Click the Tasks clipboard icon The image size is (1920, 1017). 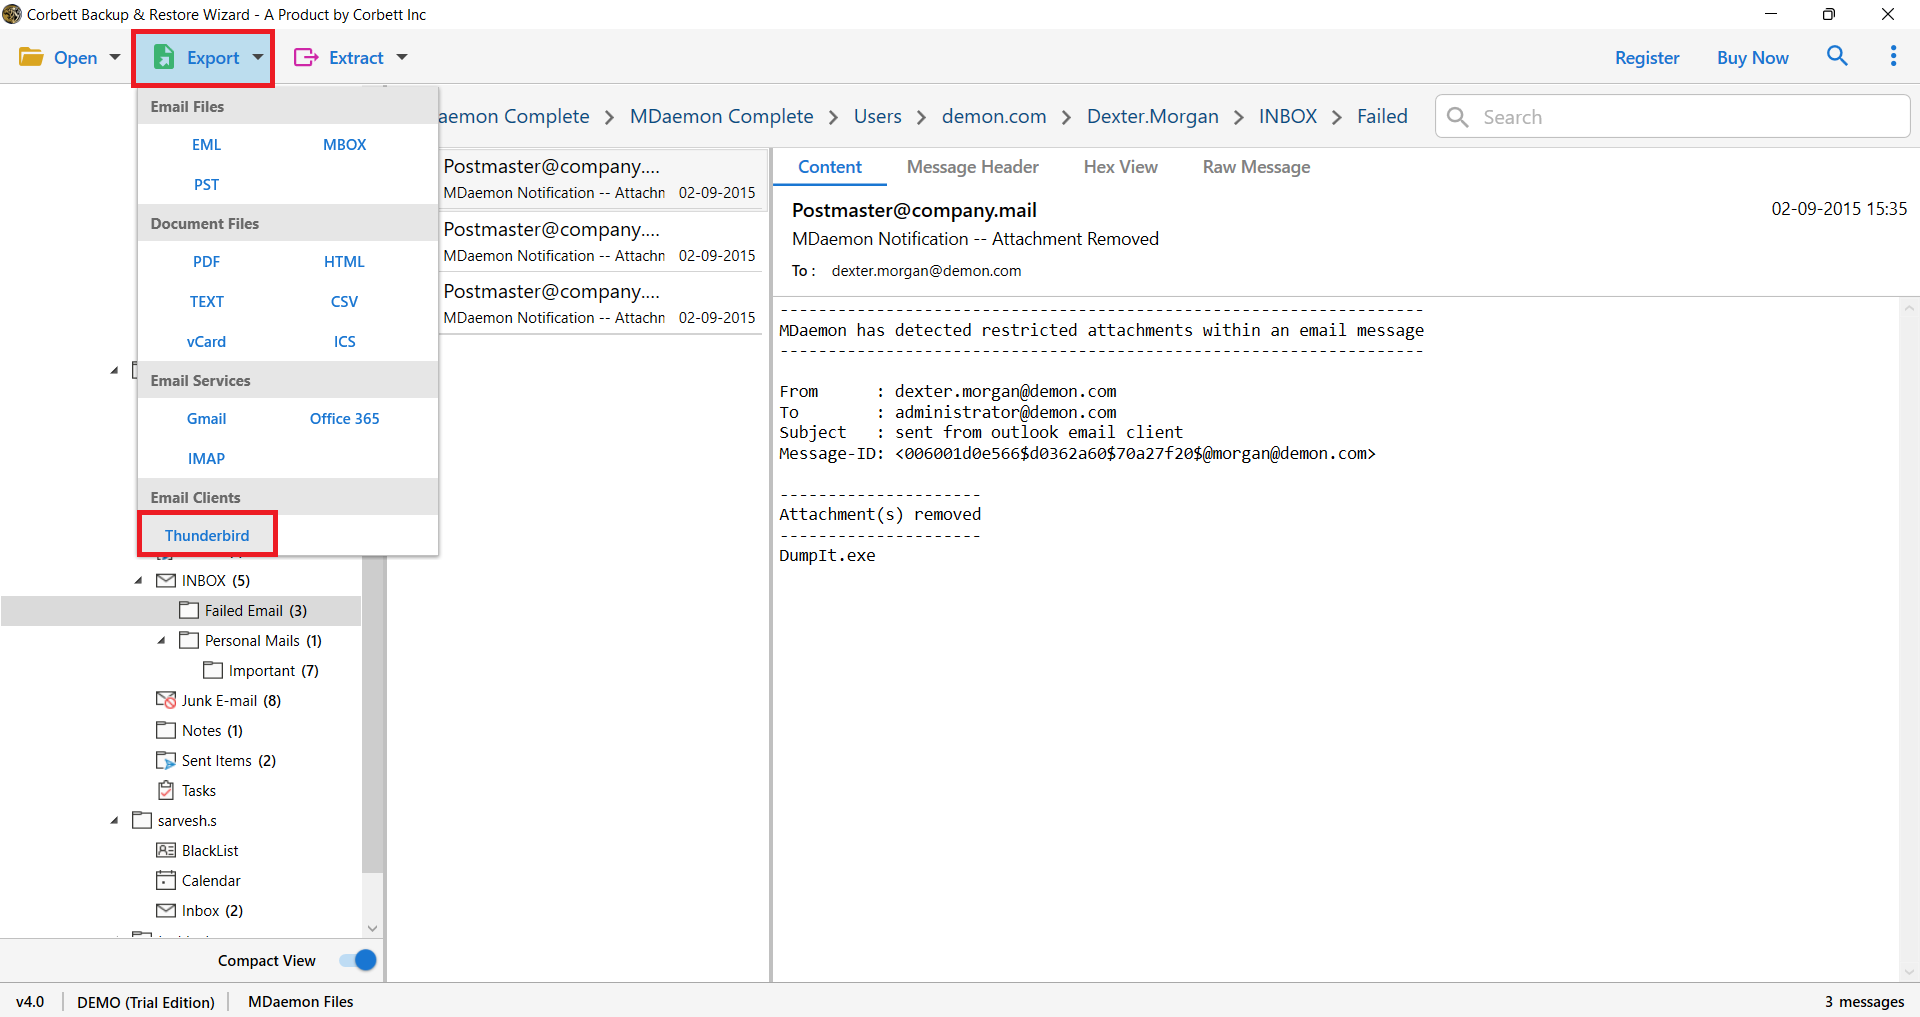(x=166, y=790)
